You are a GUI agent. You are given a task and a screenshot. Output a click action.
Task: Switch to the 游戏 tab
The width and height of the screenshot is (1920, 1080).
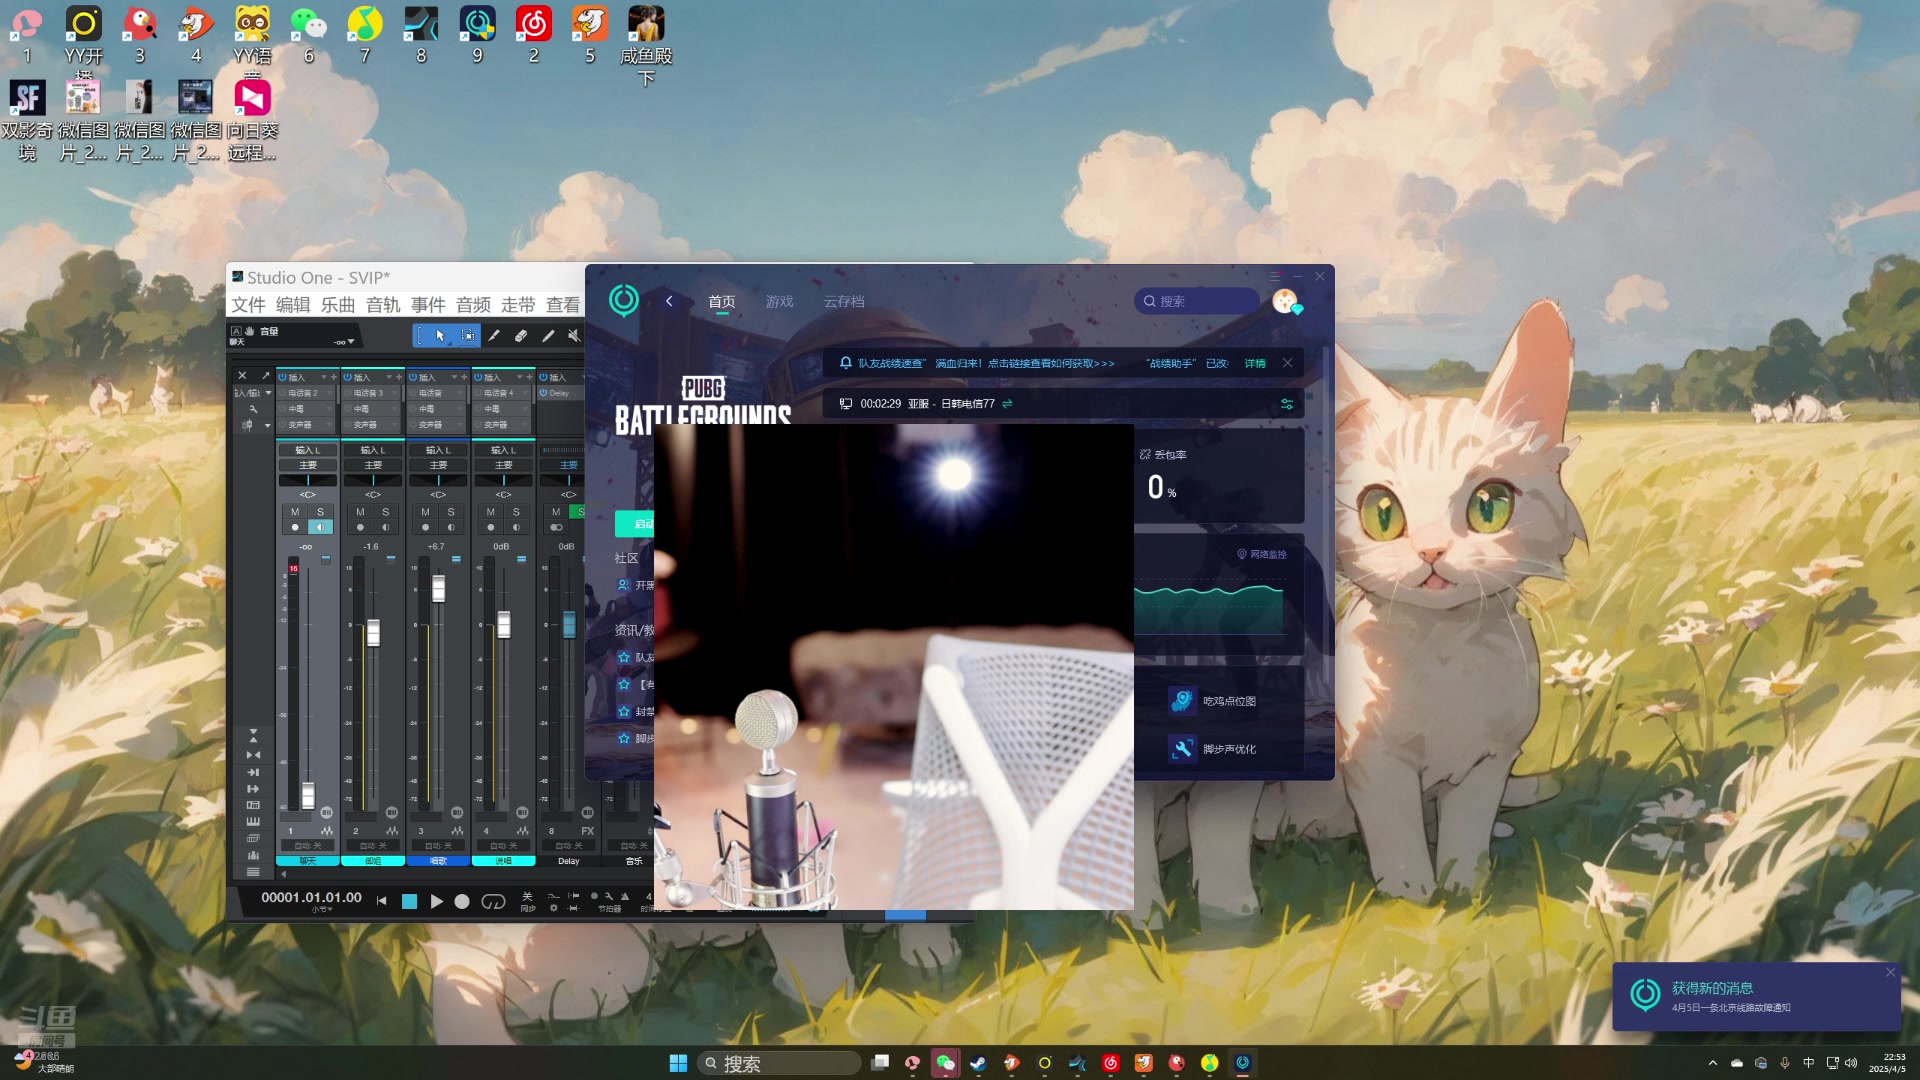pyautogui.click(x=779, y=302)
